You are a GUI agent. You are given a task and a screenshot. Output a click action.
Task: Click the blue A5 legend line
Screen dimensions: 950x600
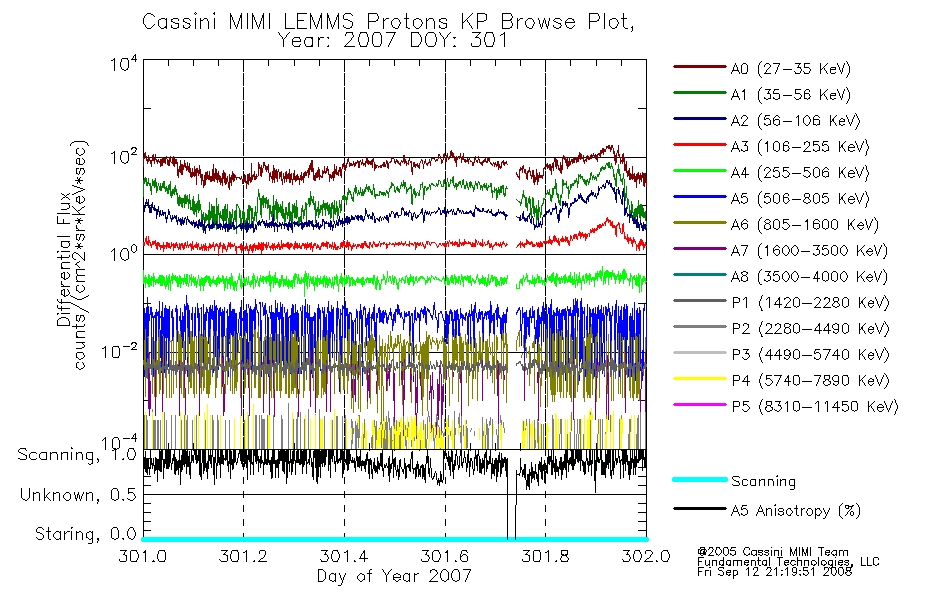pos(699,197)
